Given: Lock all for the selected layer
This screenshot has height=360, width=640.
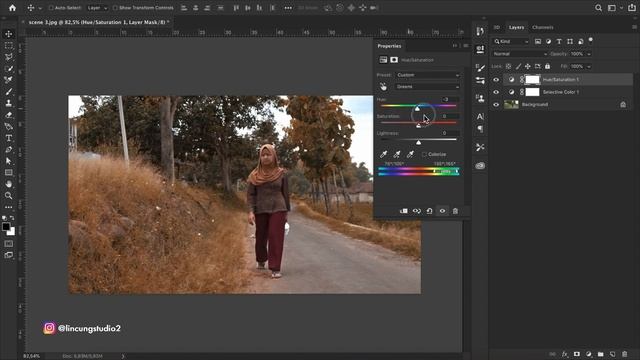Looking at the screenshot, I should (x=547, y=66).
